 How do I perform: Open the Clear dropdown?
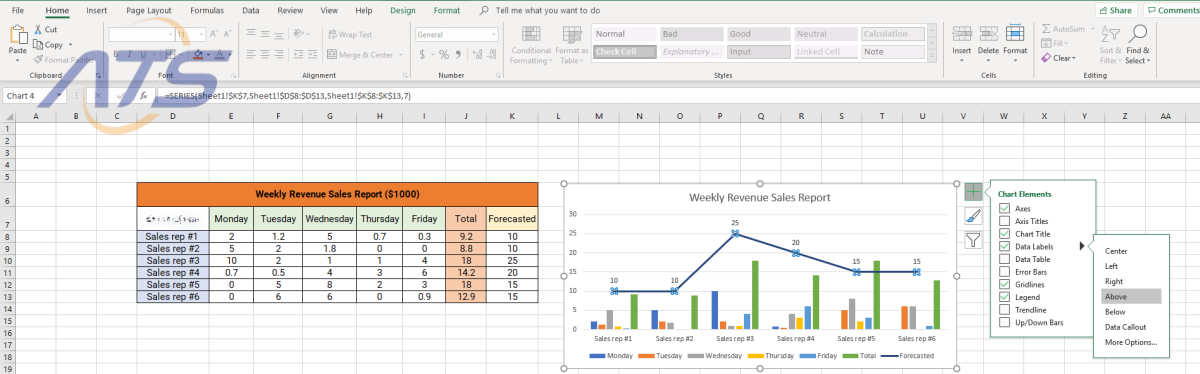click(x=1058, y=58)
